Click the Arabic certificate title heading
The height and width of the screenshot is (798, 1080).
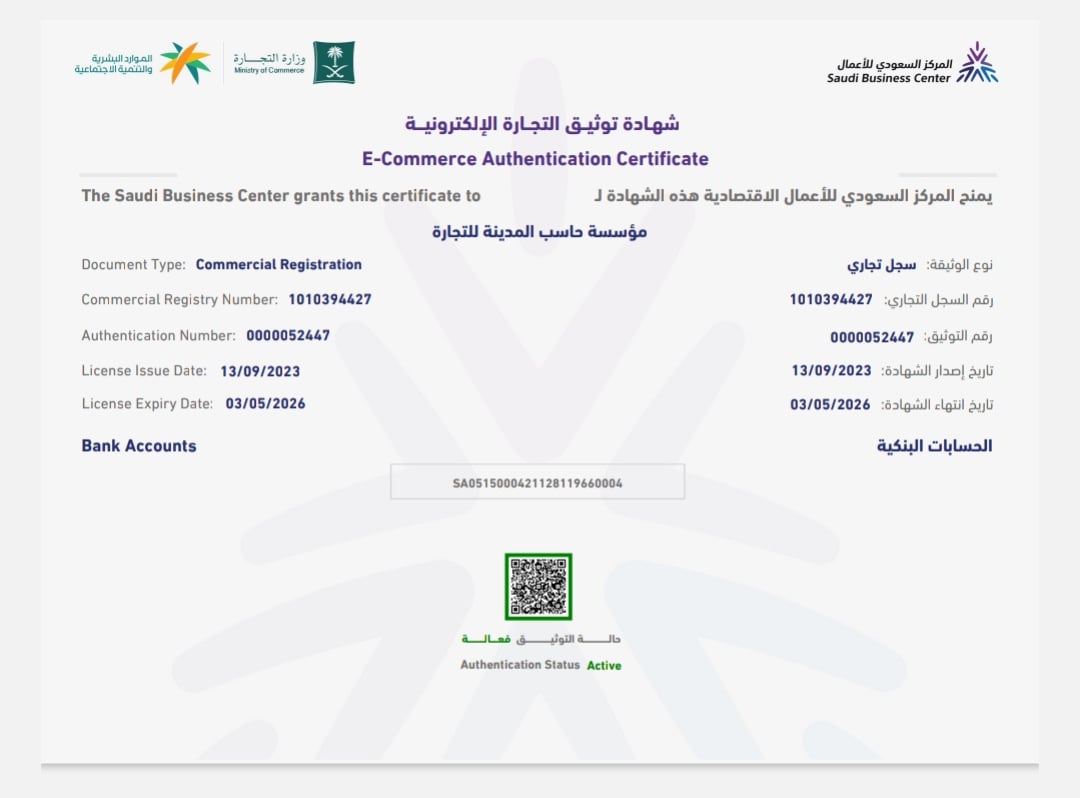542,124
